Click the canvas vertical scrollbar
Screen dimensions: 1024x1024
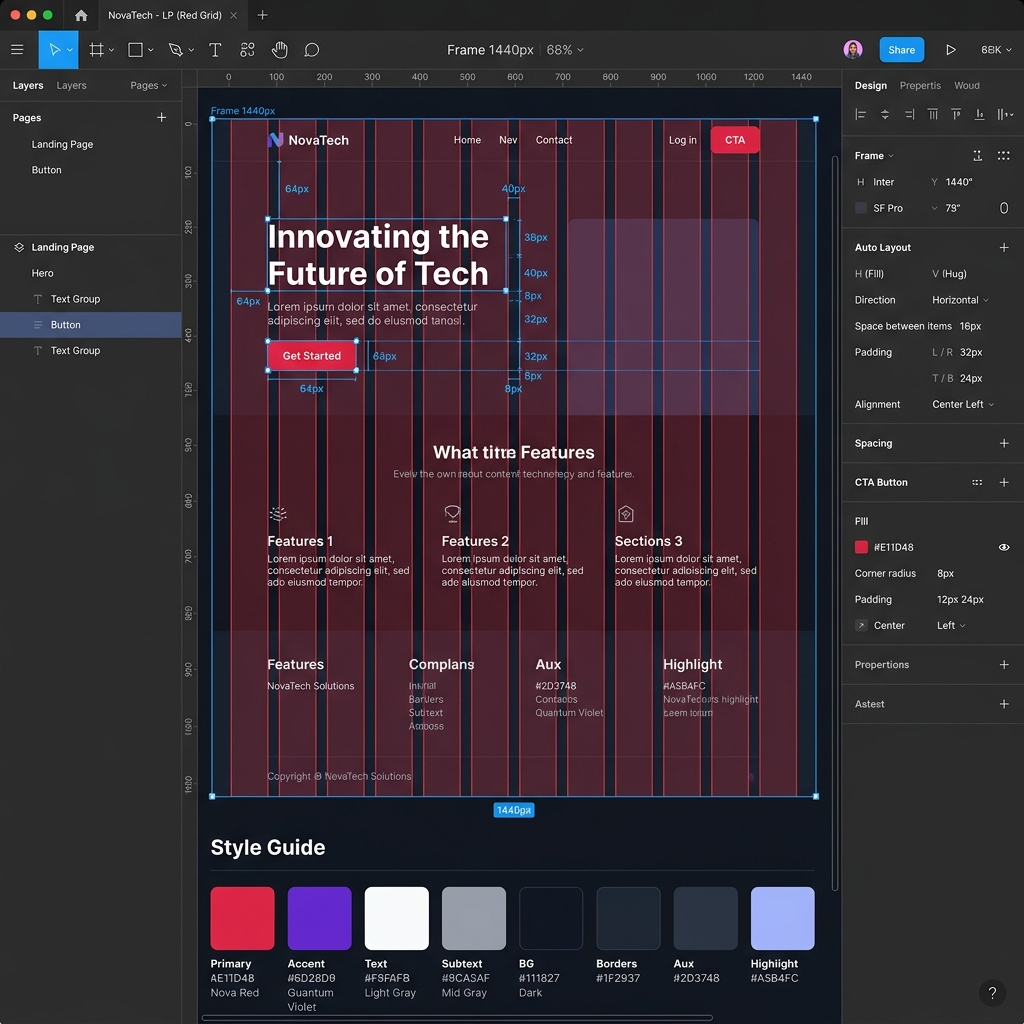click(x=835, y=522)
